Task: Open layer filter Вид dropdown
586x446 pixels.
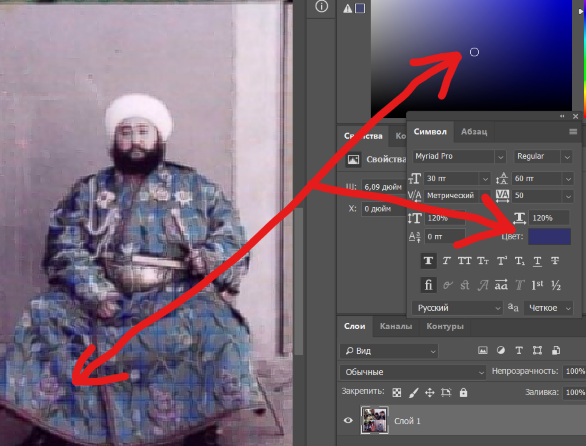Action: click(x=389, y=351)
